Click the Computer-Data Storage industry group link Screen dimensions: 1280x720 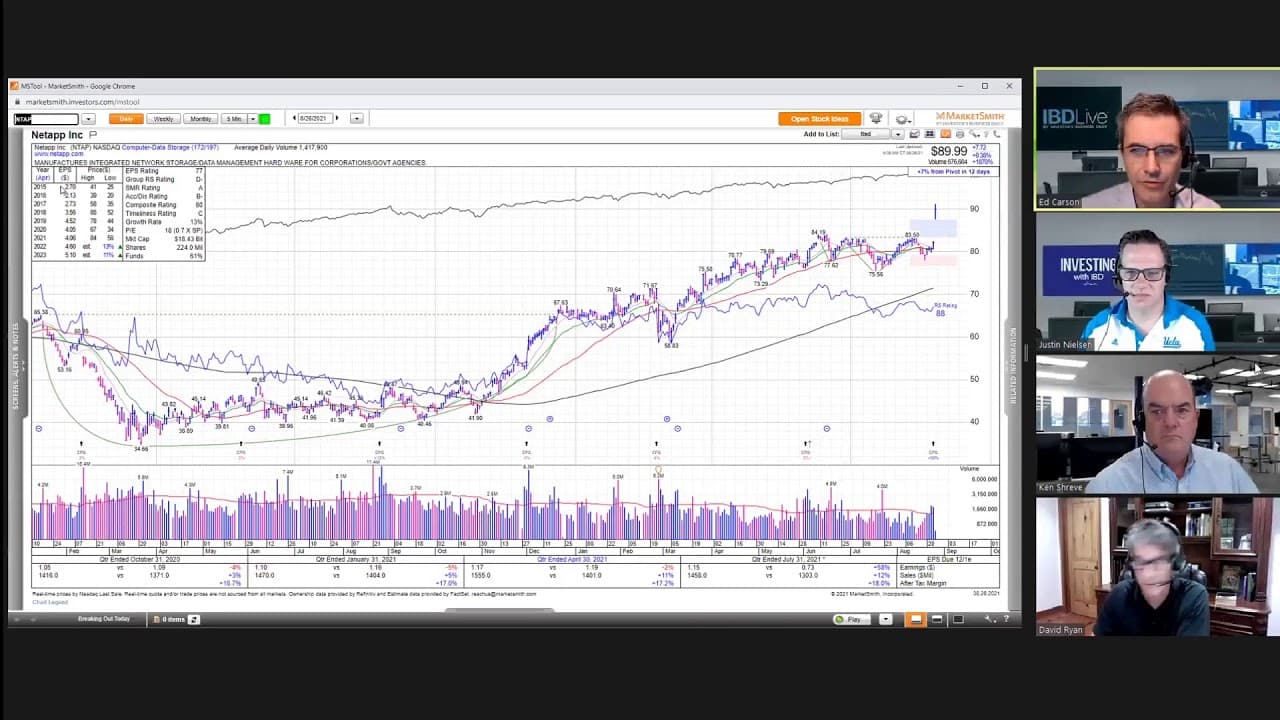pos(170,147)
